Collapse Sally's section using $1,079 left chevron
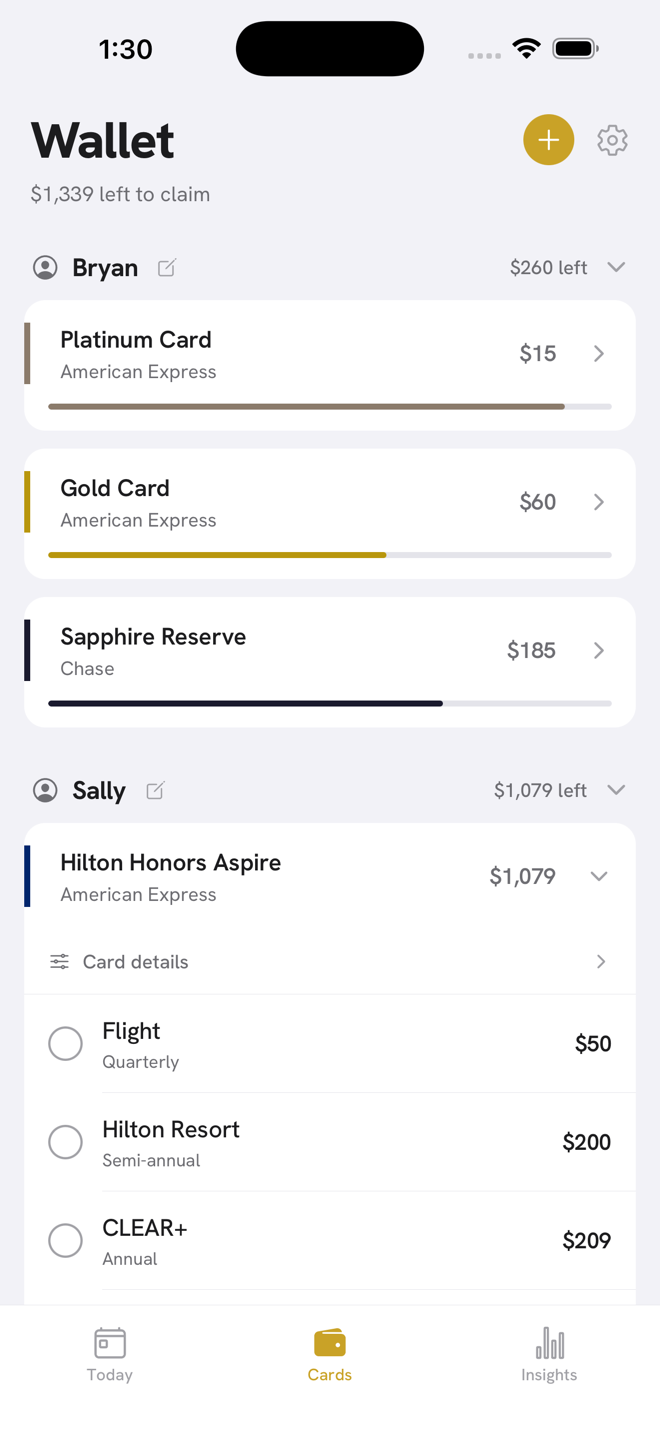Viewport: 660px width, 1434px height. [x=616, y=790]
